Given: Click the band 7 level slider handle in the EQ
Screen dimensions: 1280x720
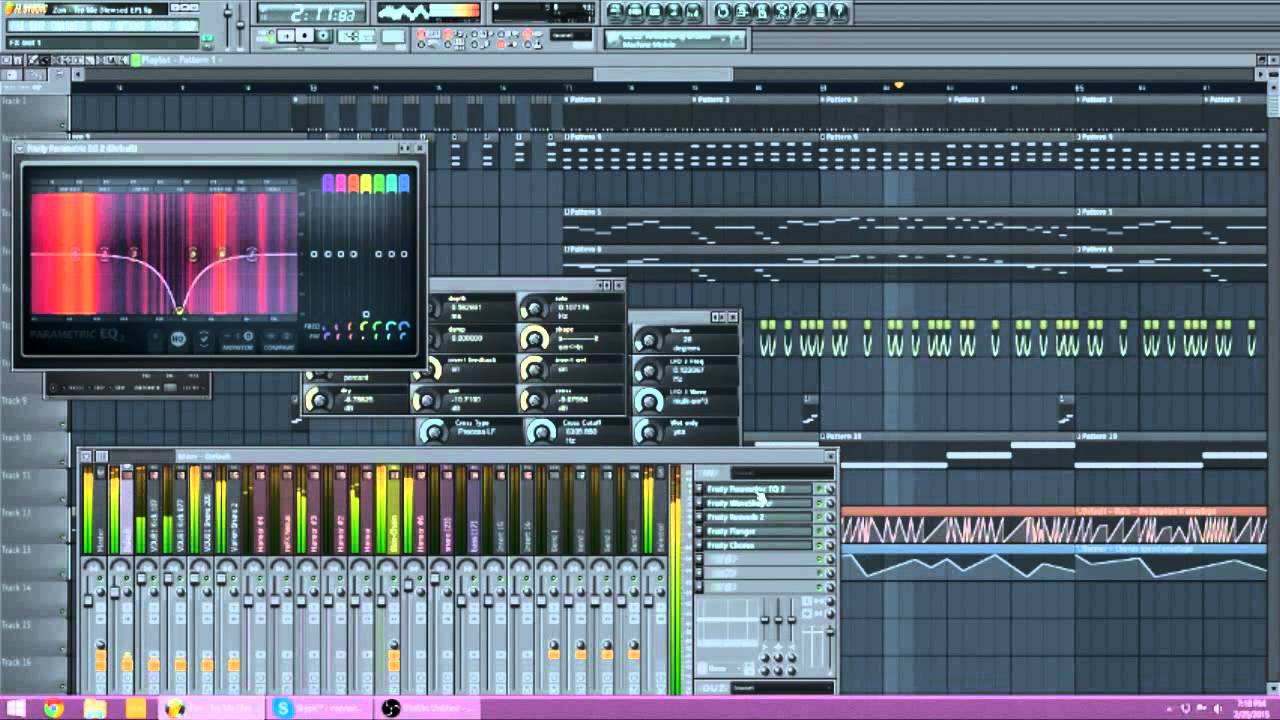Looking at the screenshot, I should pyautogui.click(x=404, y=254).
